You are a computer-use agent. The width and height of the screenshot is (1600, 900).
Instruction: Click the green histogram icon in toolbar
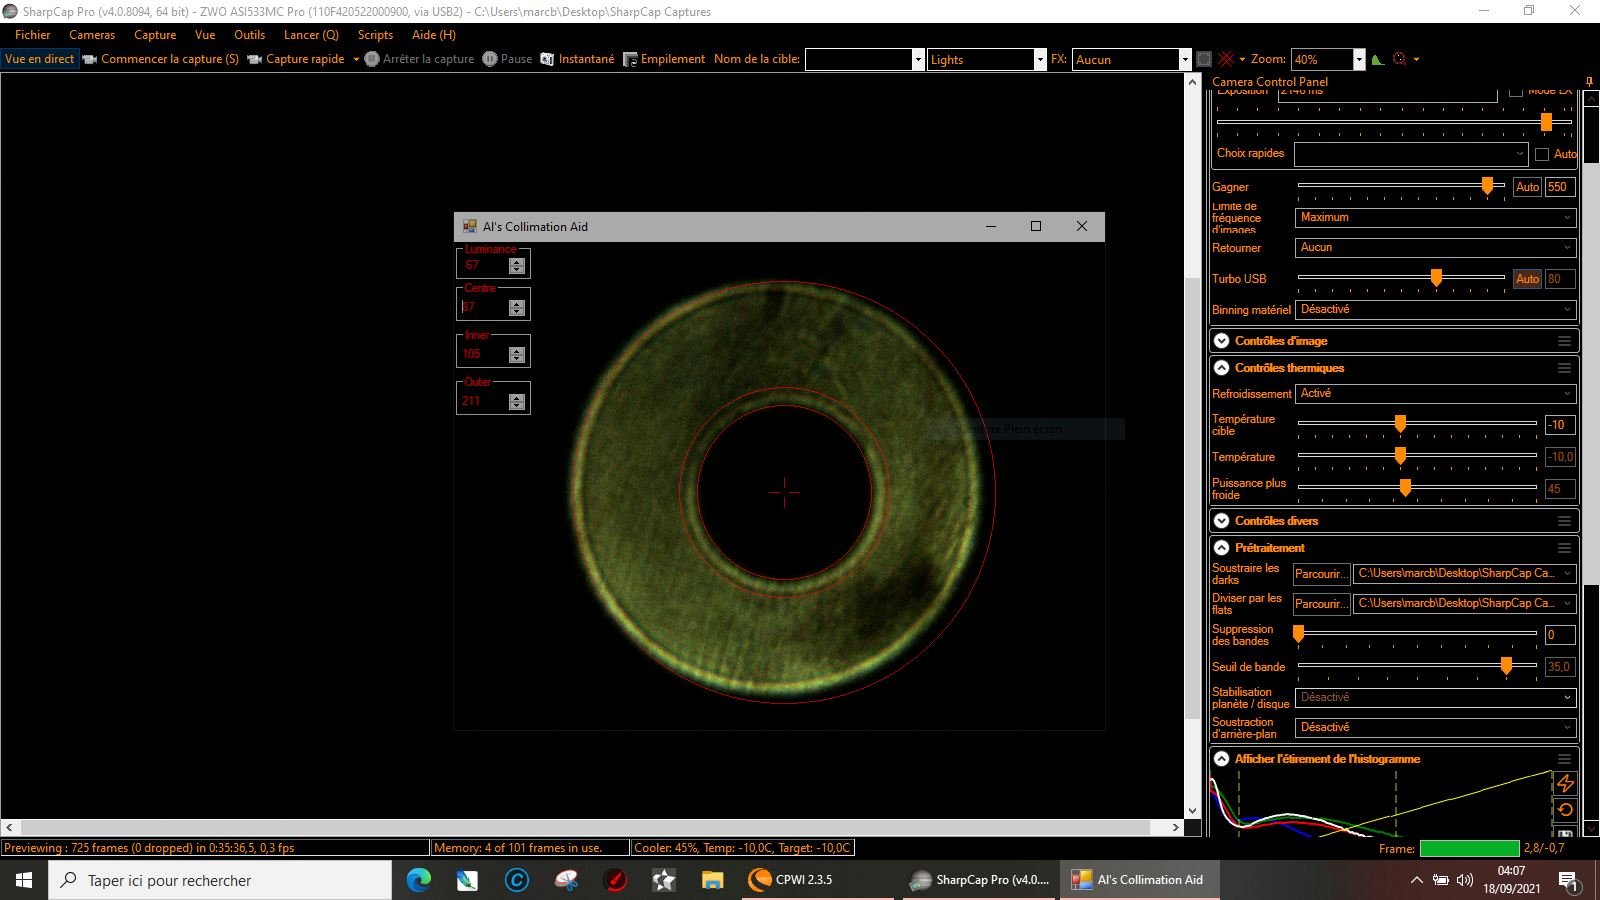pos(1378,59)
